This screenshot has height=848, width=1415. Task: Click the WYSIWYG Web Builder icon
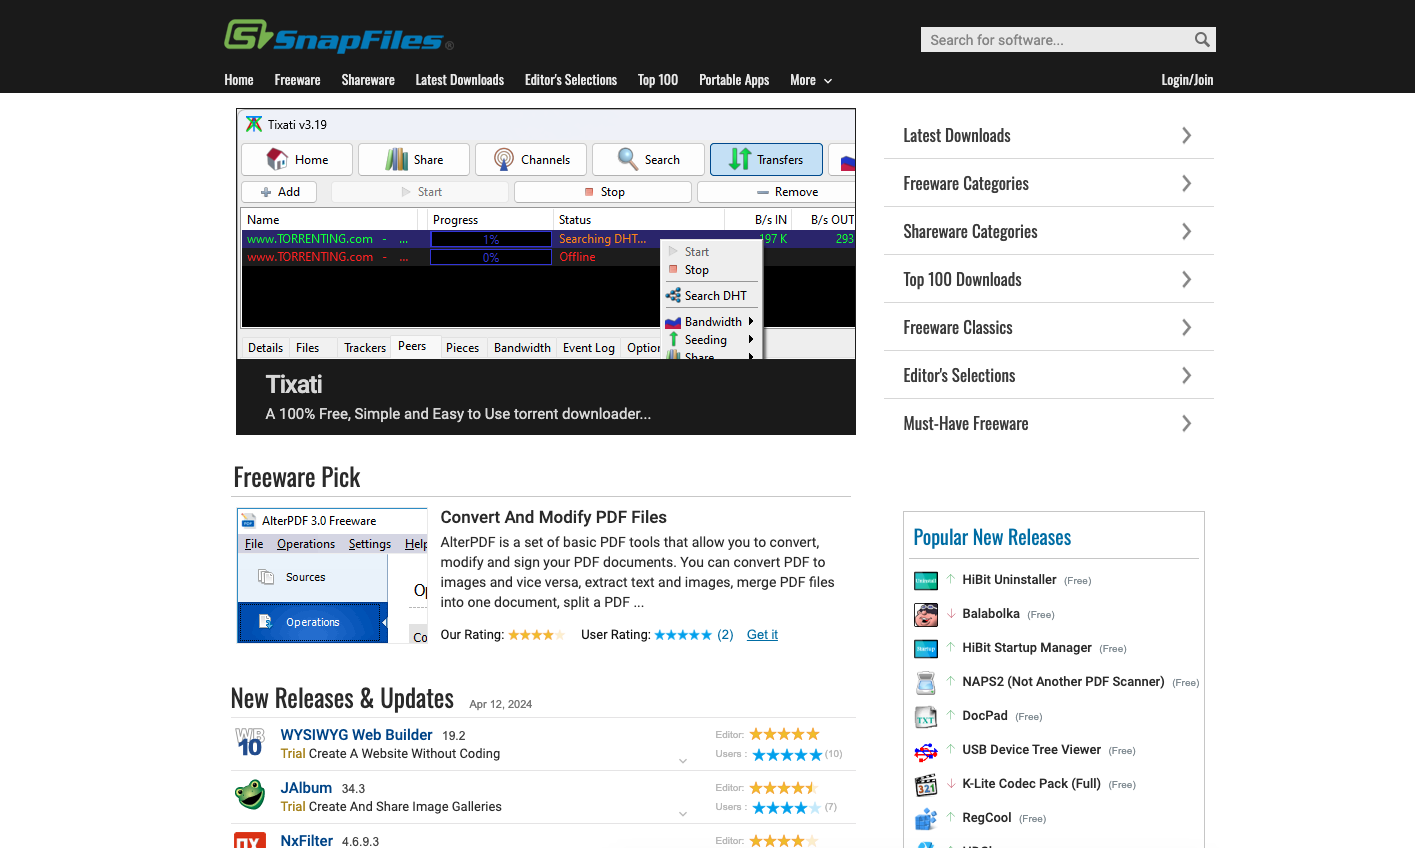point(250,742)
